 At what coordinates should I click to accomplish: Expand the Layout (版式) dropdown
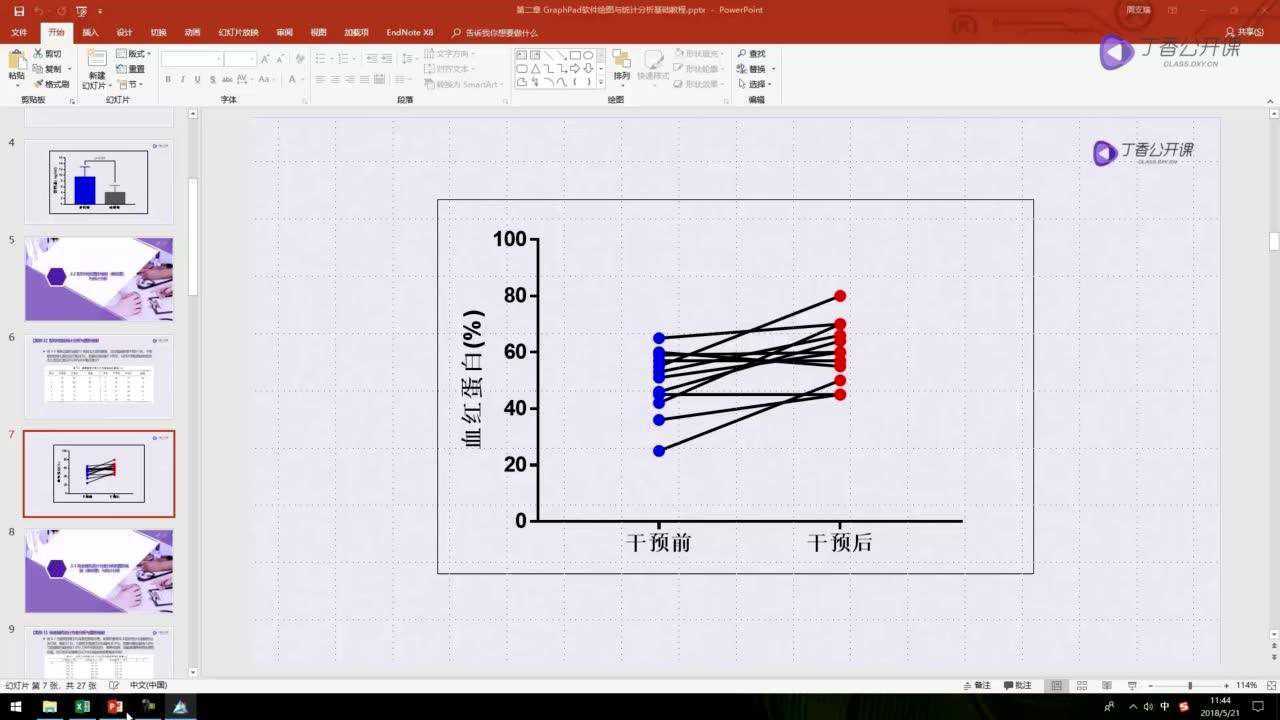pyautogui.click(x=135, y=54)
